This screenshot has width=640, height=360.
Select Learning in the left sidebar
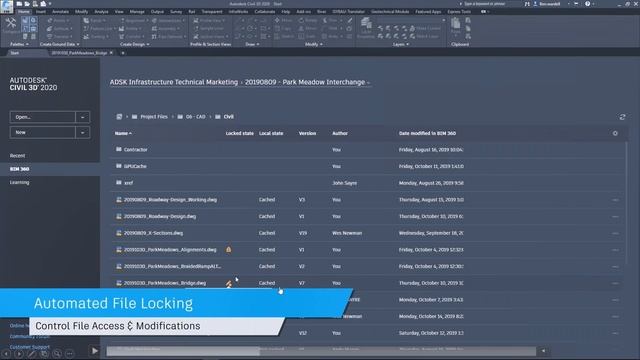point(20,182)
